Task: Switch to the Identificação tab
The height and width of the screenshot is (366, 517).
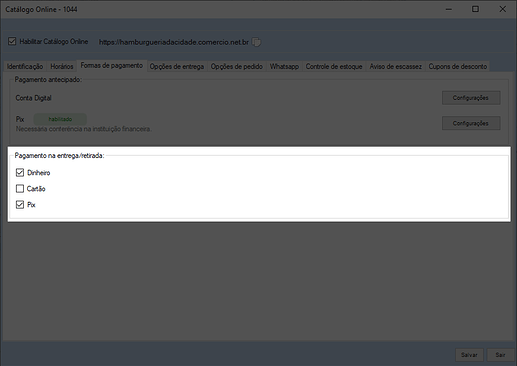Action: tap(25, 66)
